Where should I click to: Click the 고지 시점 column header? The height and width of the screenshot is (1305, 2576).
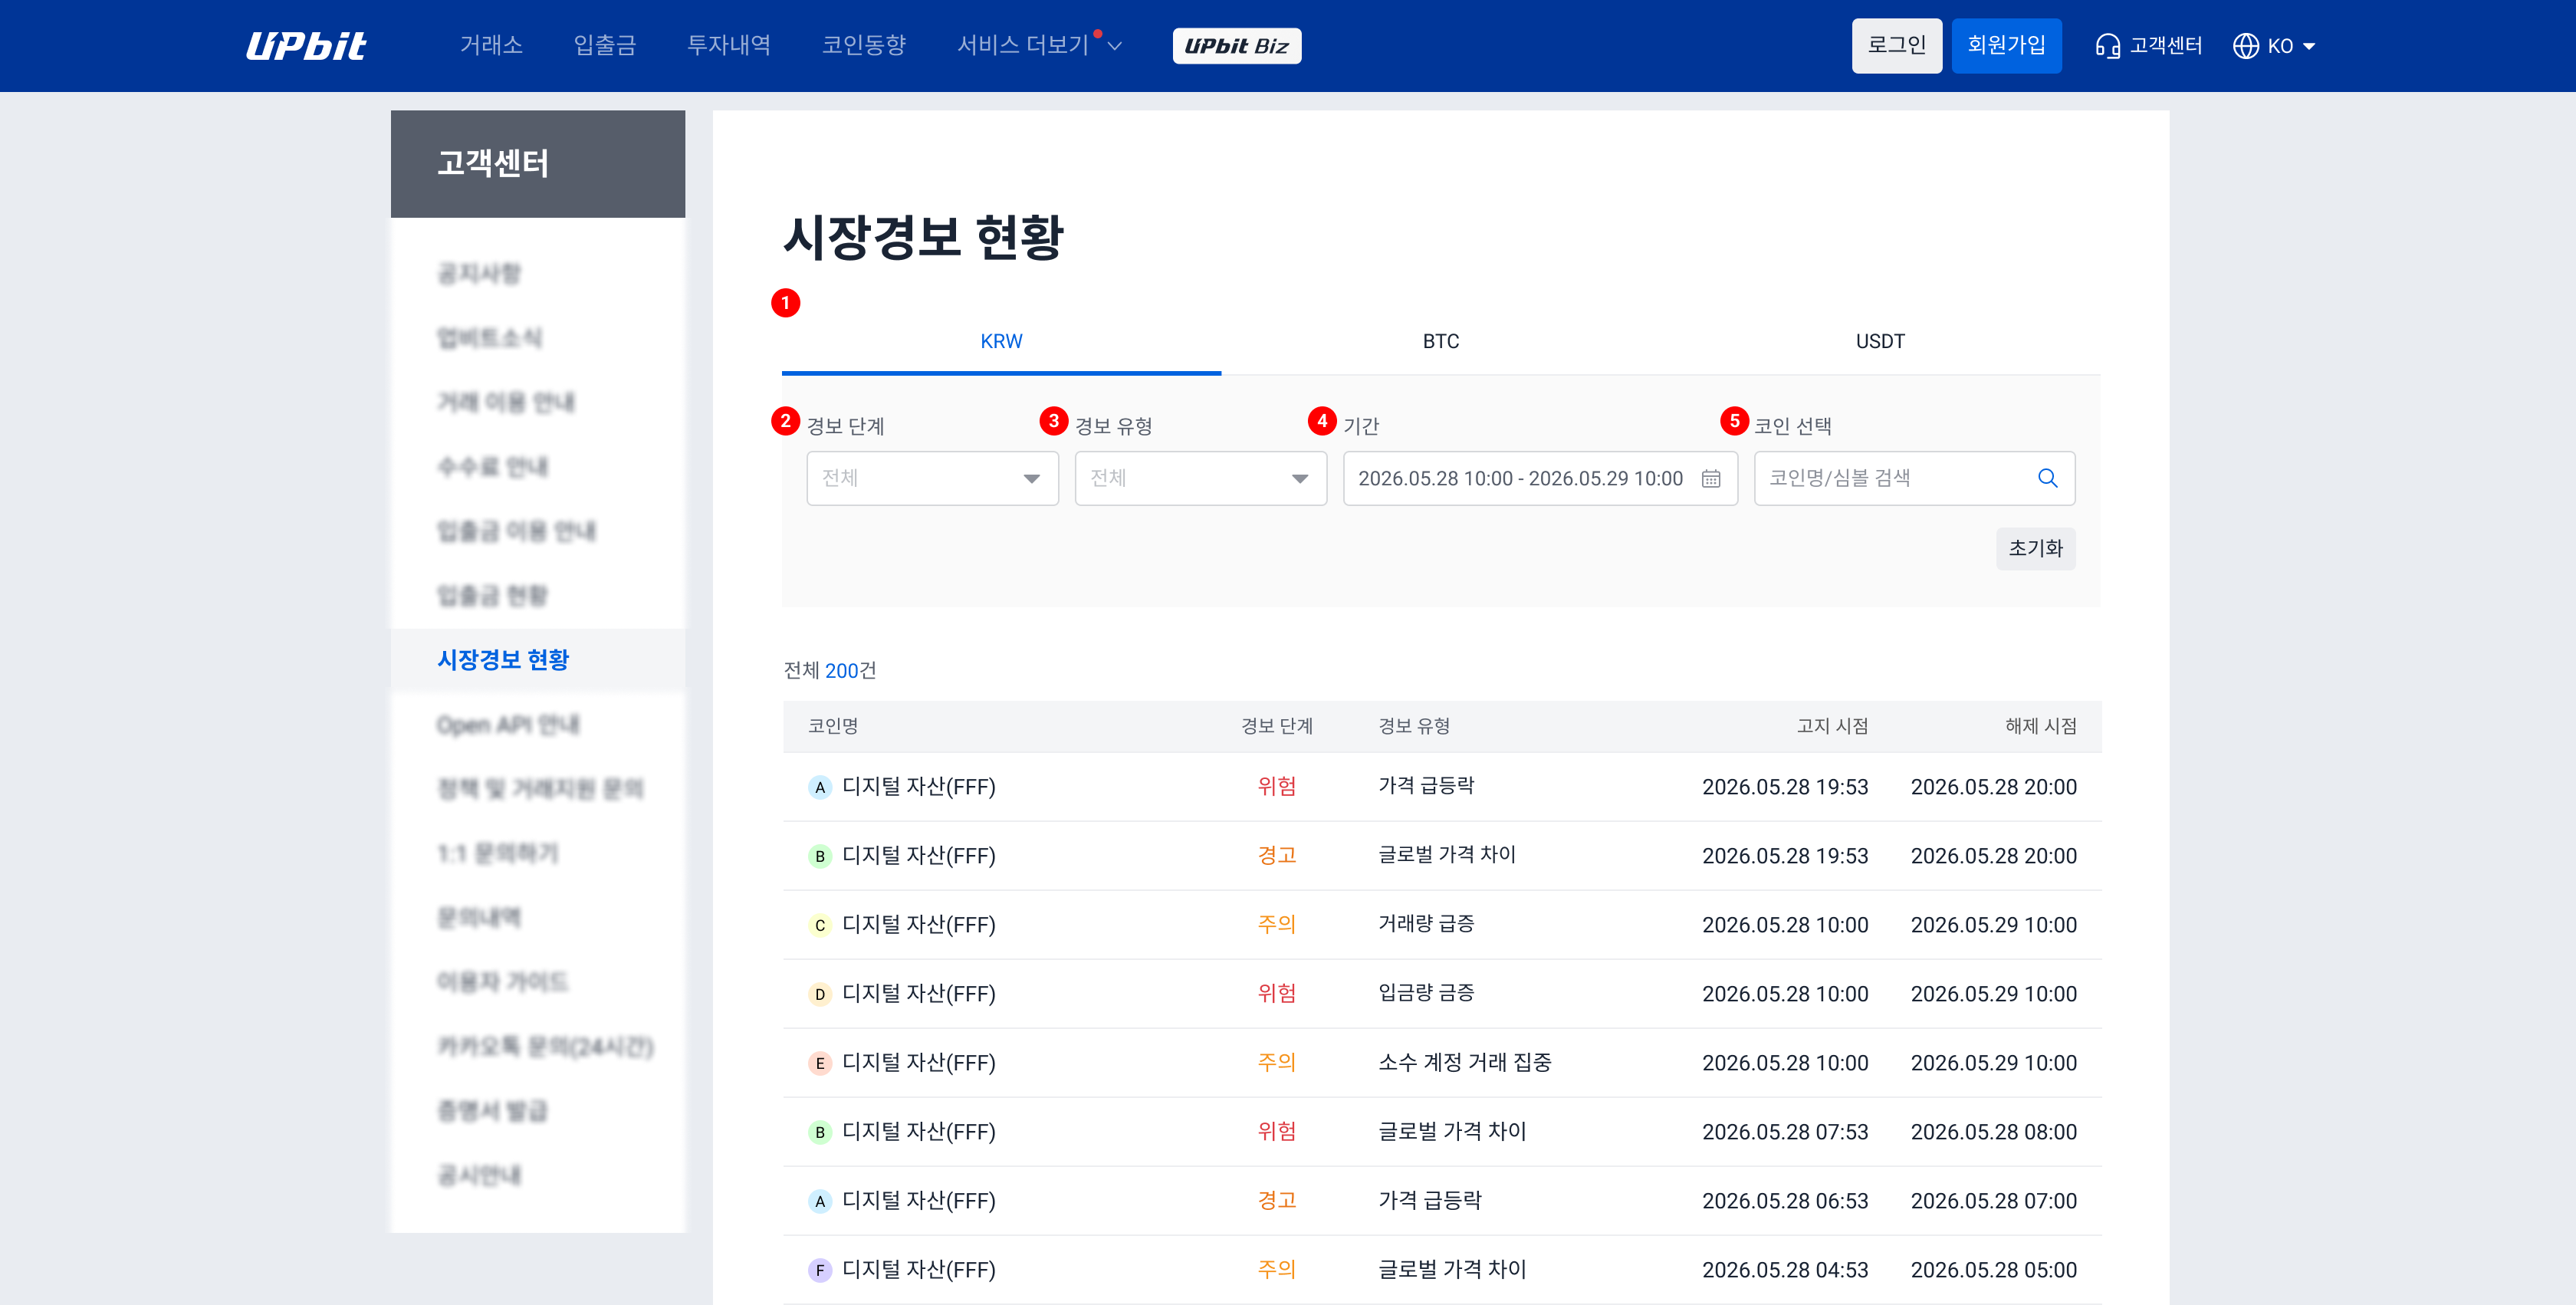click(1832, 727)
